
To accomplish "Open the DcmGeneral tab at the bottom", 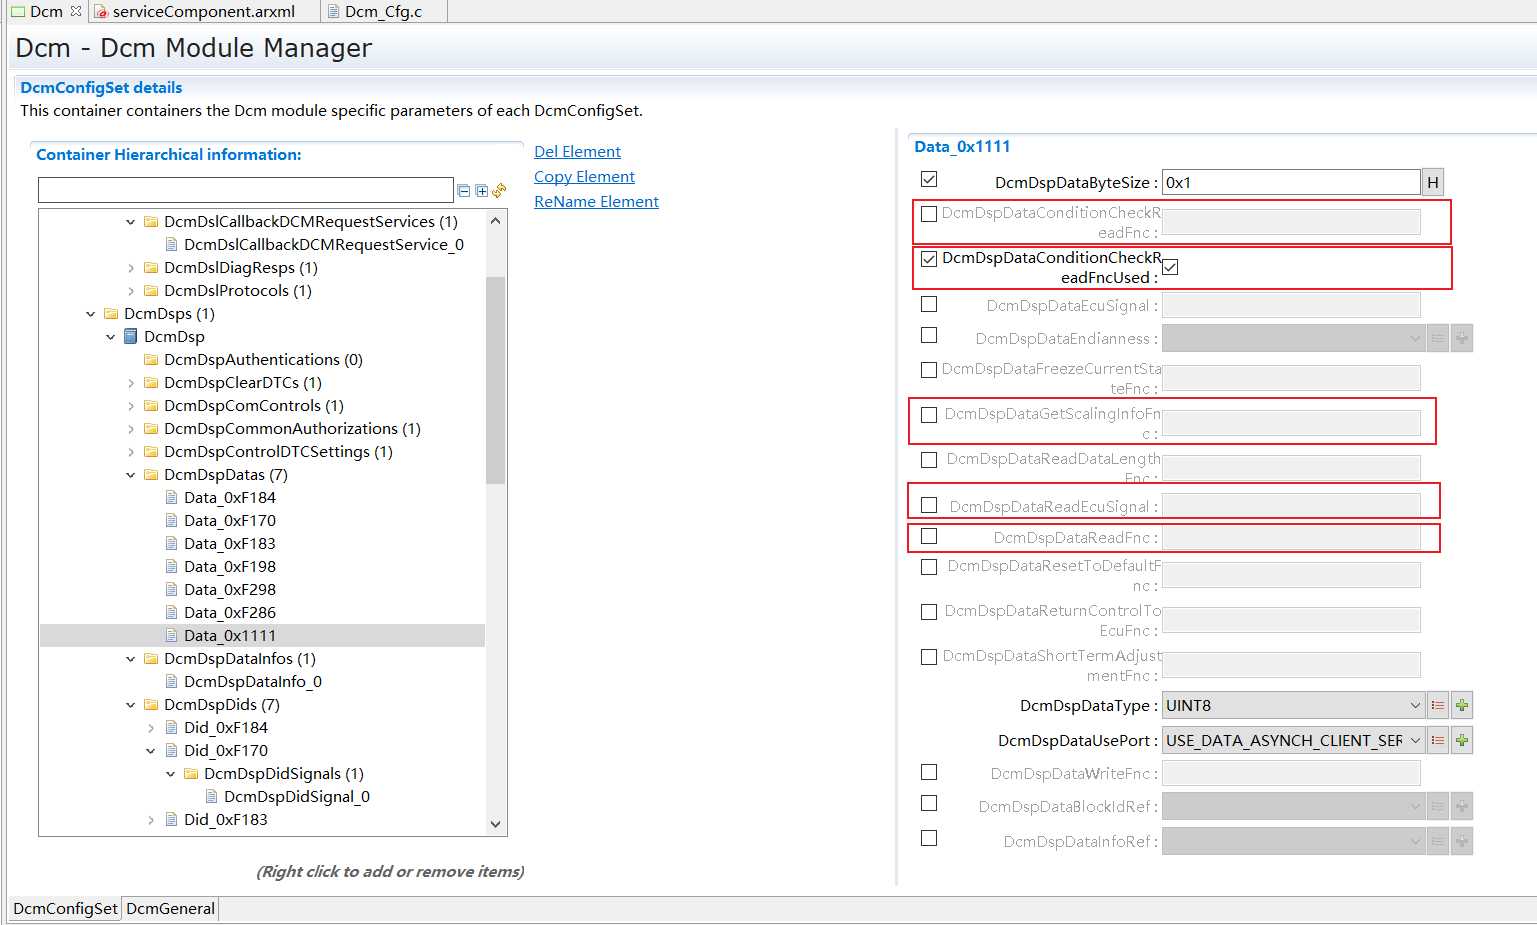I will tap(170, 908).
